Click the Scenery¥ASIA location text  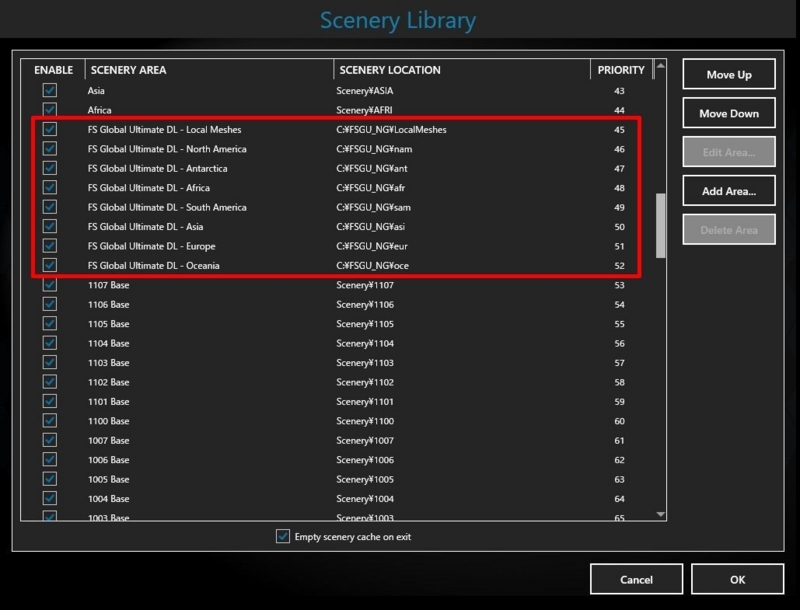click(x=364, y=90)
